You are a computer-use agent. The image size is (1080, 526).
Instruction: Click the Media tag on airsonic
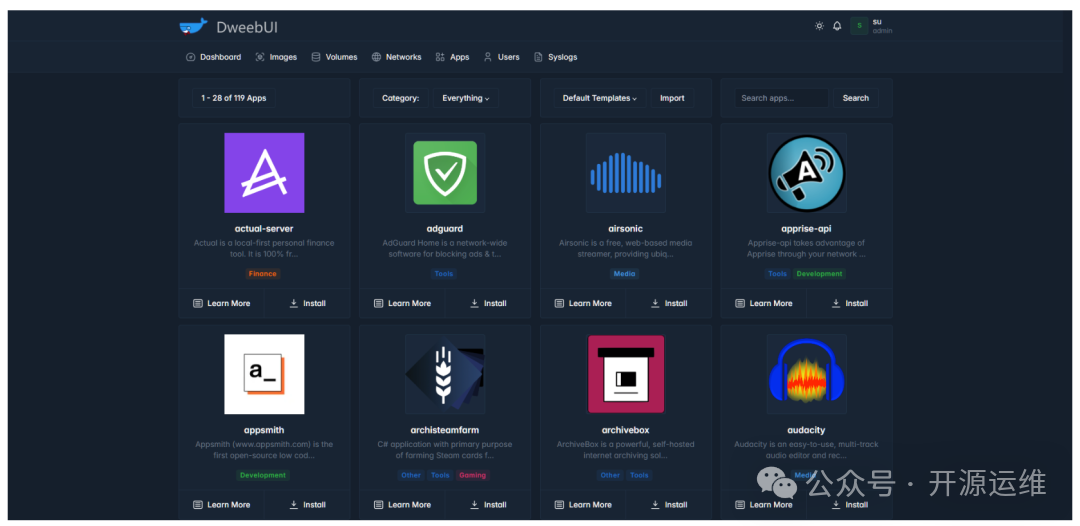625,274
